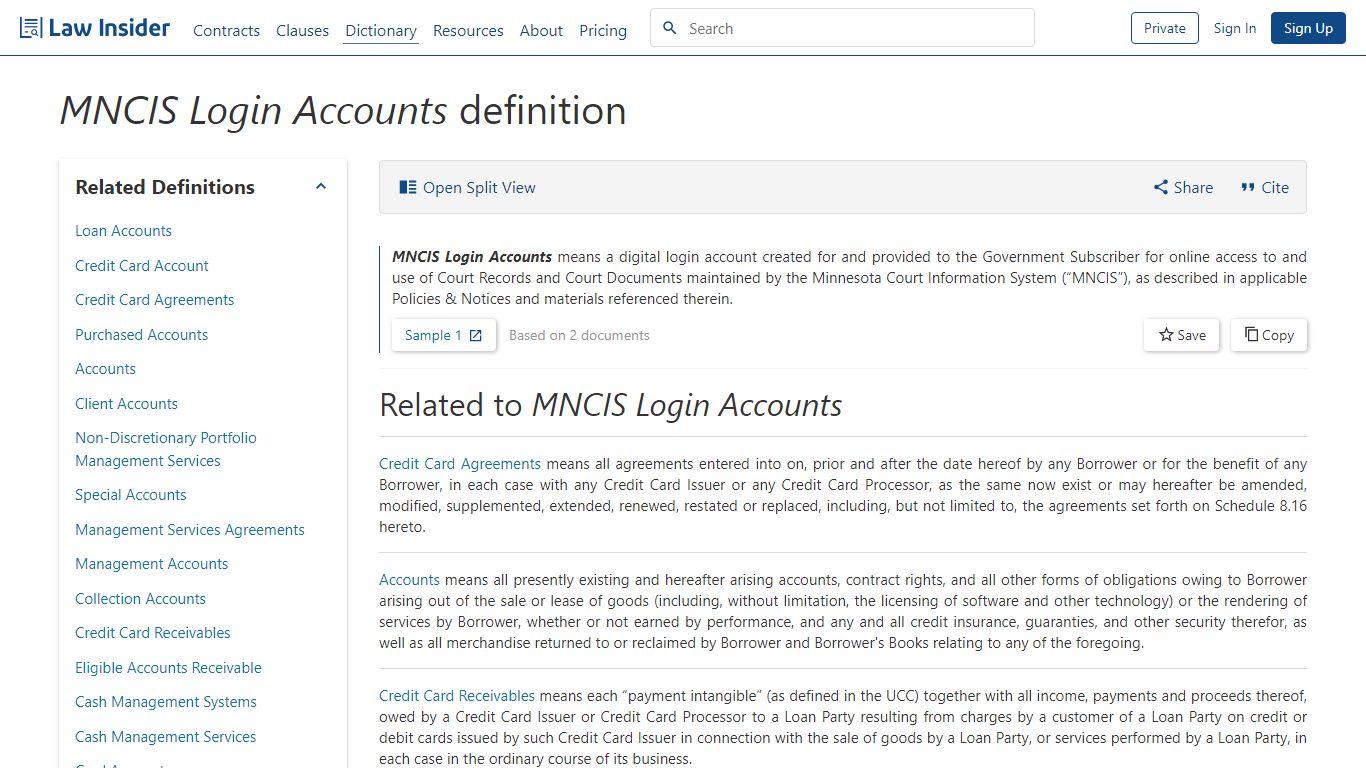The image size is (1366, 768).
Task: Open the Eligible Accounts Receivable definition
Action: pos(168,668)
